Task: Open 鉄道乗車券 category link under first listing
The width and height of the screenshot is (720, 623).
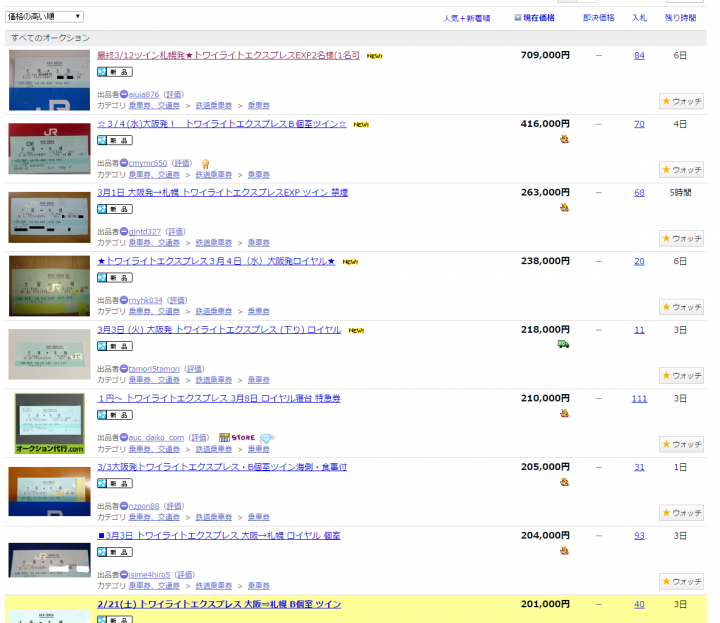Action: (214, 106)
